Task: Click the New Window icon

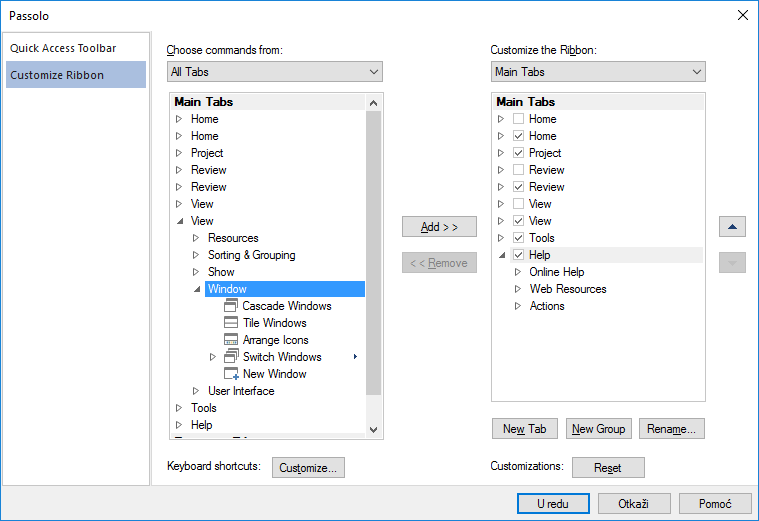Action: 231,374
